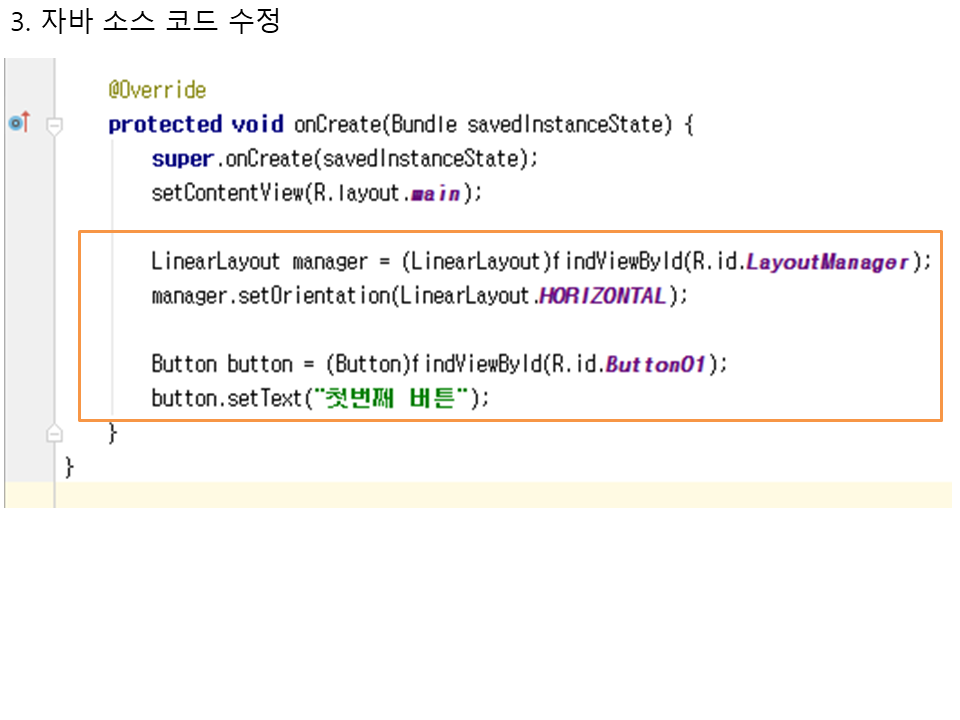Click the HORIZONTAL constant
Screen dimensions: 960x720
pos(602,296)
